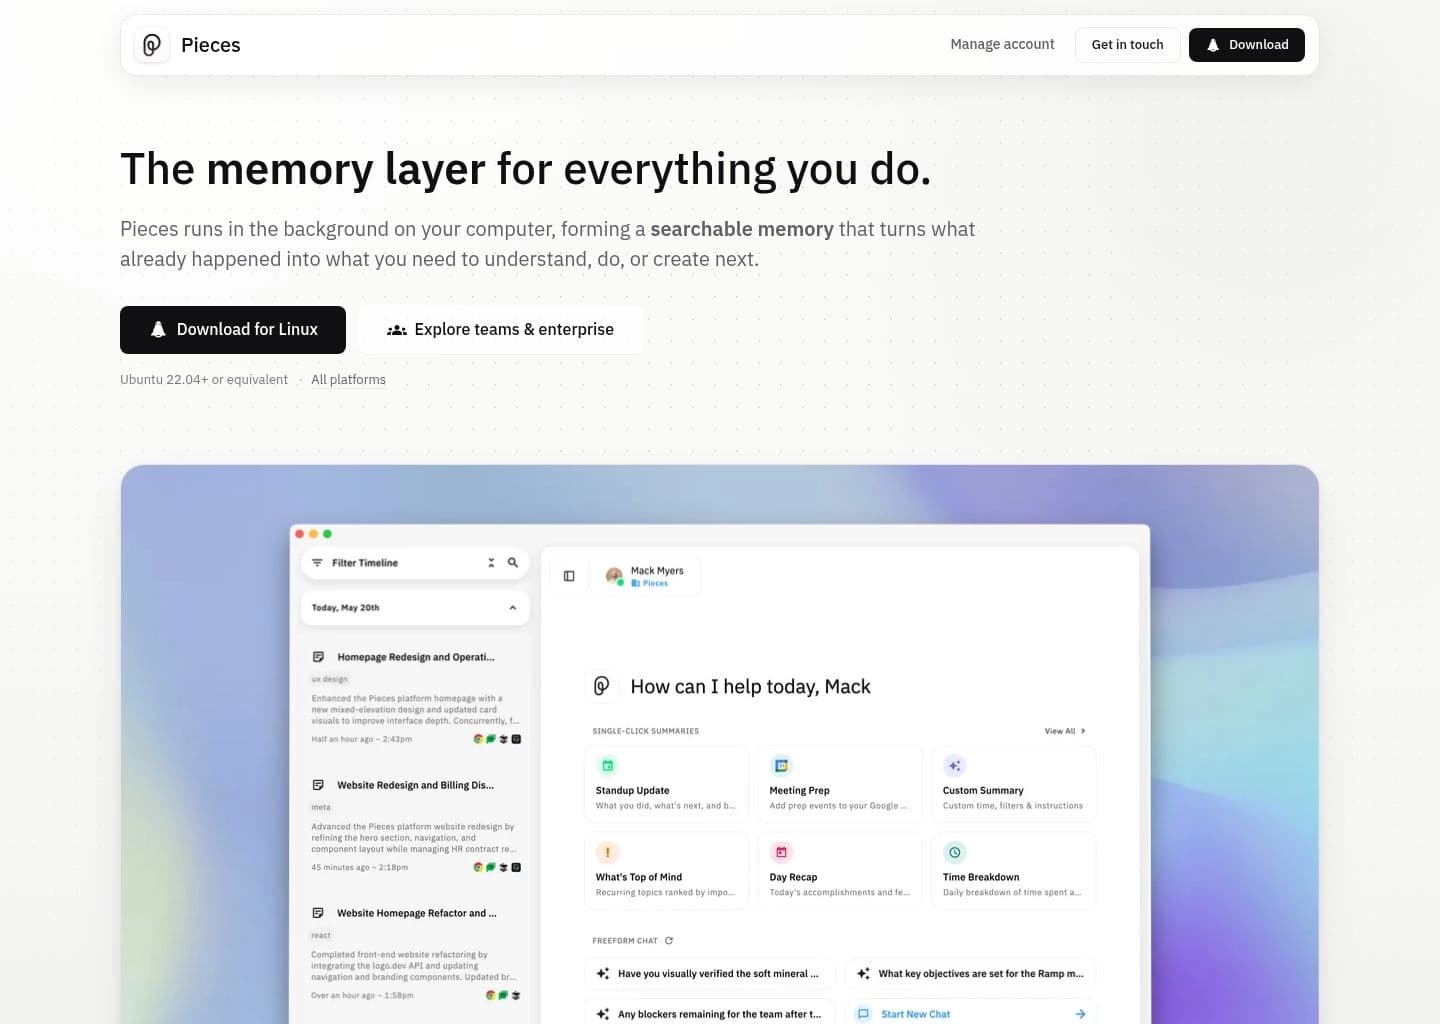Click the Custom Summary sparkle icon
This screenshot has height=1024, width=1440.
[954, 766]
